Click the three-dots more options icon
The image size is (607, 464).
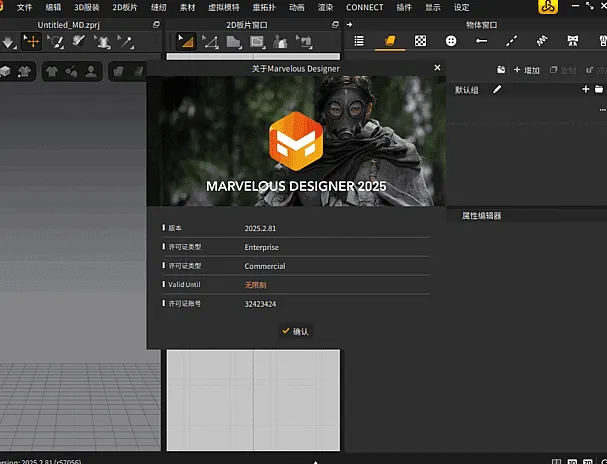click(x=602, y=110)
